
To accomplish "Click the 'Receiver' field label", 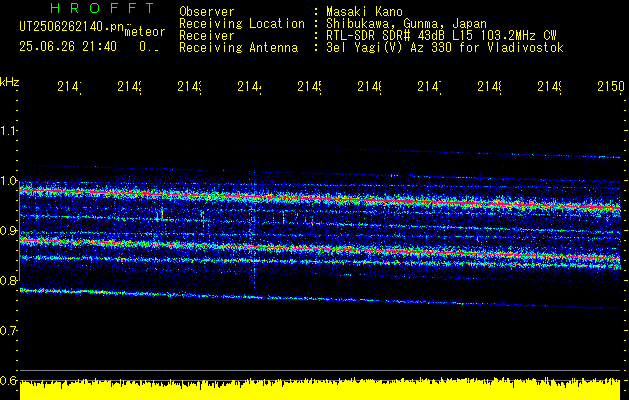I will click(207, 36).
